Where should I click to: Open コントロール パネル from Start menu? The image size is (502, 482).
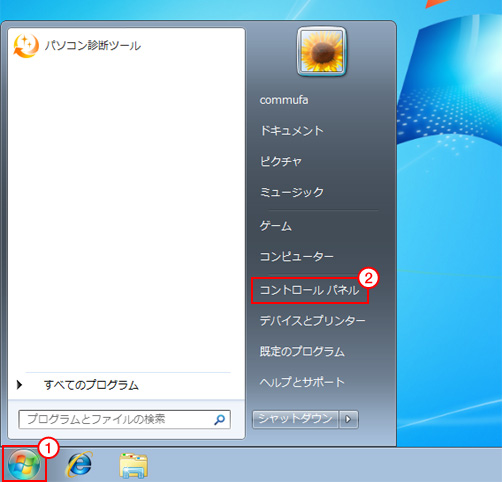coord(310,290)
